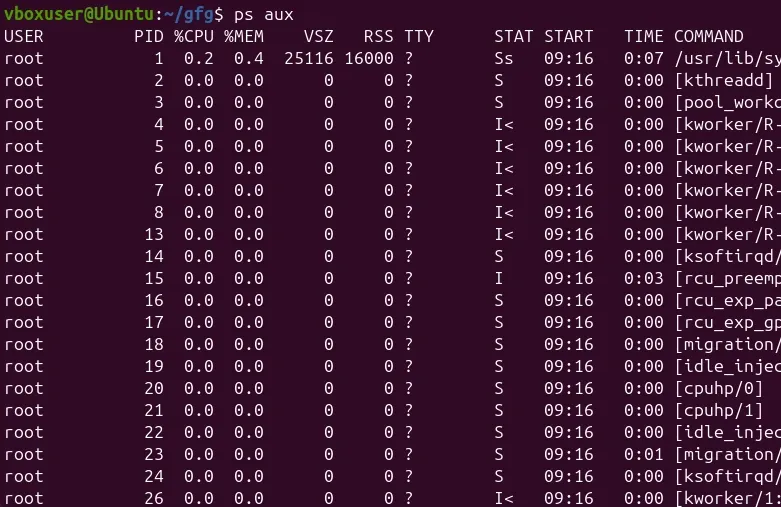Click PID 20 in the list
The height and width of the screenshot is (507, 781).
pos(154,388)
